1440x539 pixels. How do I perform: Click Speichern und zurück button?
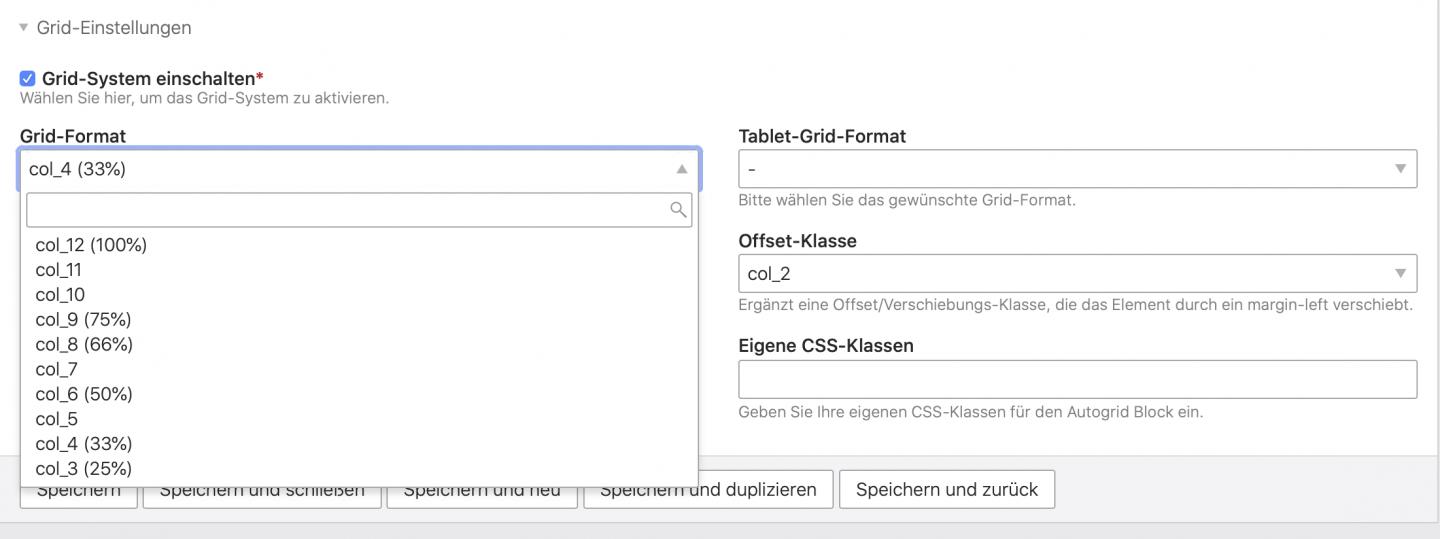click(946, 490)
